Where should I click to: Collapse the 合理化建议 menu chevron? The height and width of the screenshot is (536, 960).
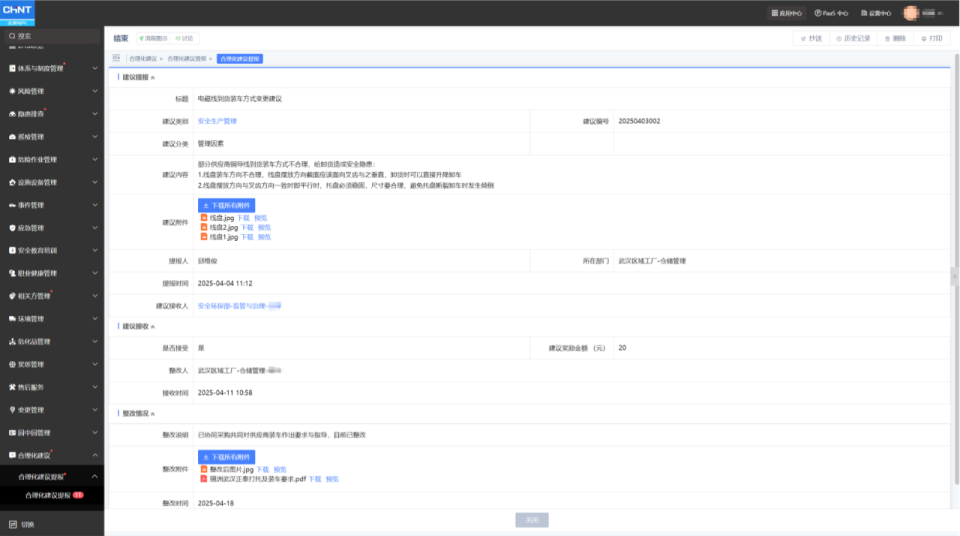coord(95,455)
